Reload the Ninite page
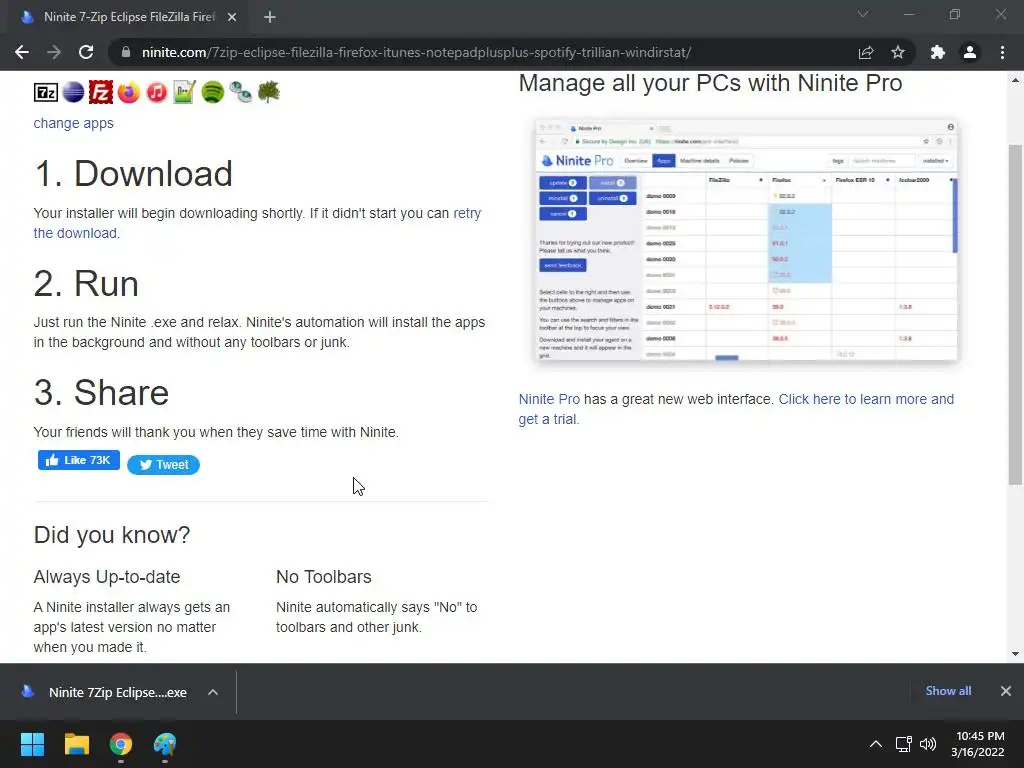The image size is (1024, 768). coord(86,52)
